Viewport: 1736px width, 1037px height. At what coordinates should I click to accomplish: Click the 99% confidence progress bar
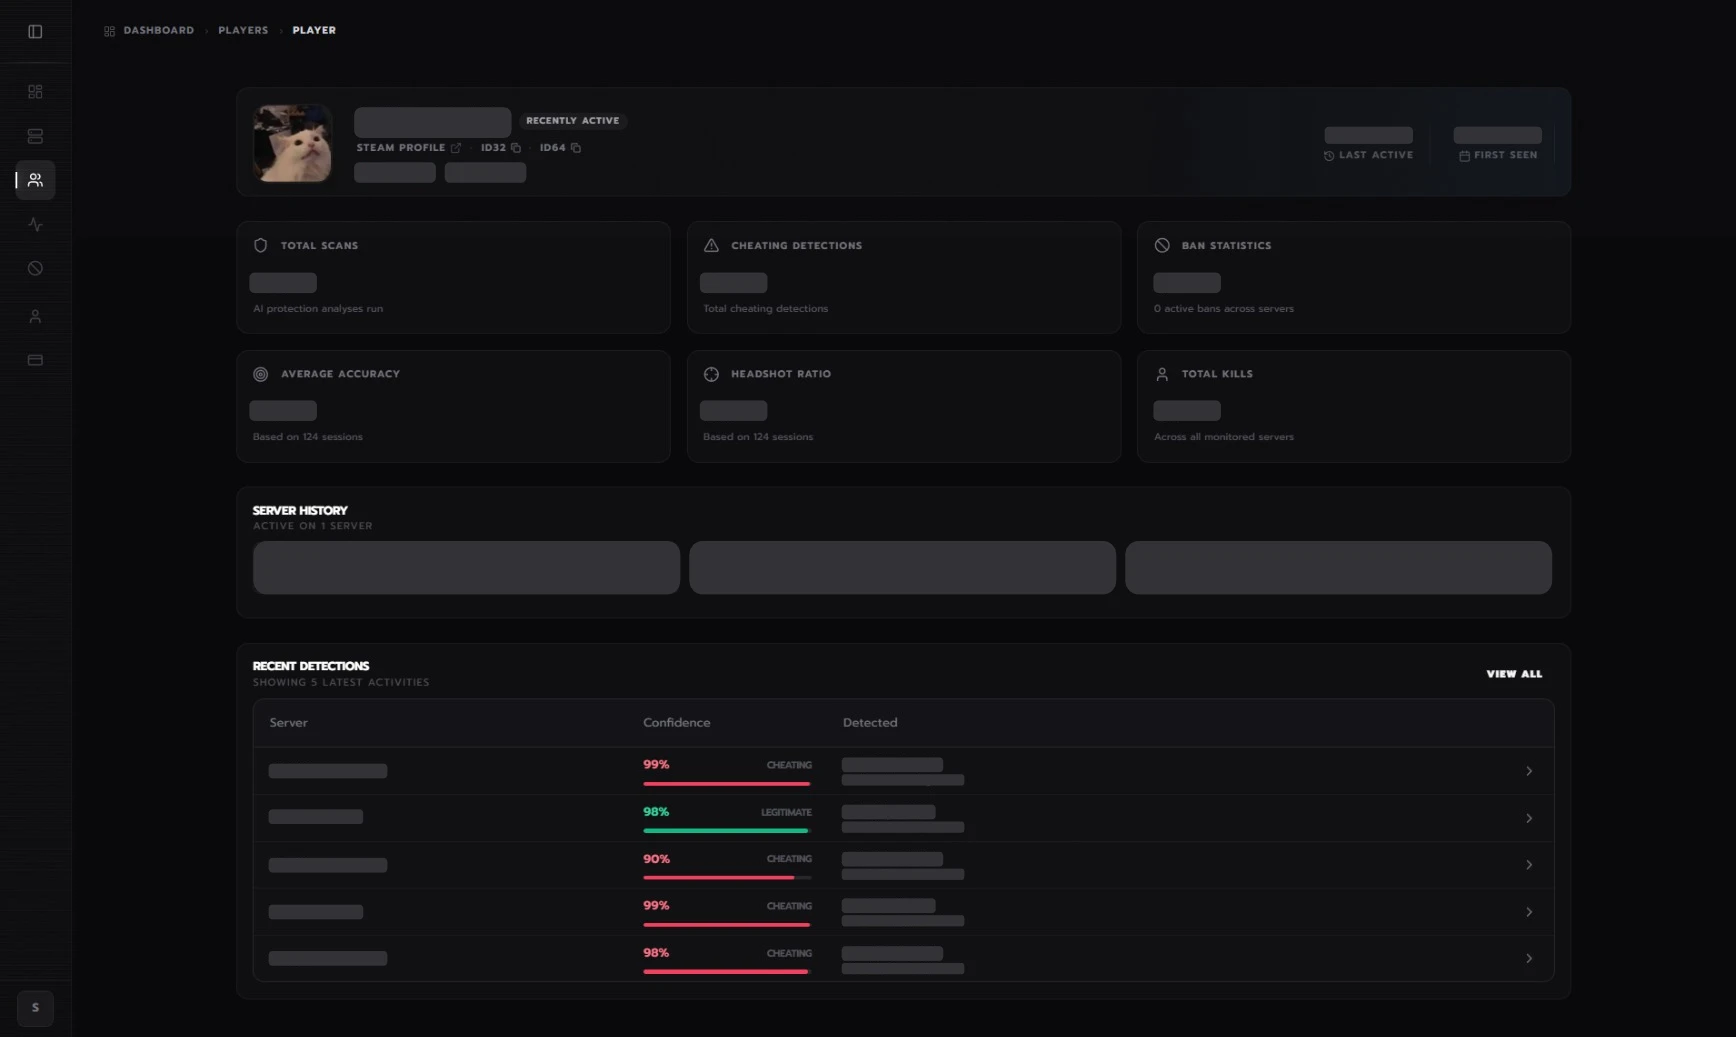[725, 785]
